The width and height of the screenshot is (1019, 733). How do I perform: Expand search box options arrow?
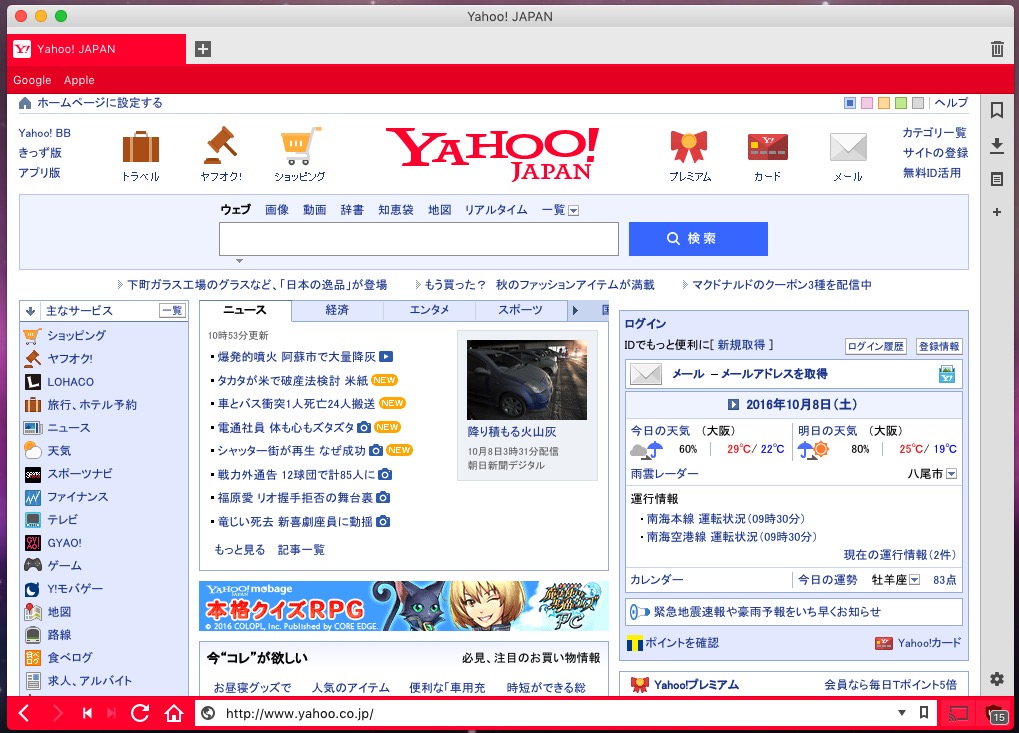click(x=239, y=261)
